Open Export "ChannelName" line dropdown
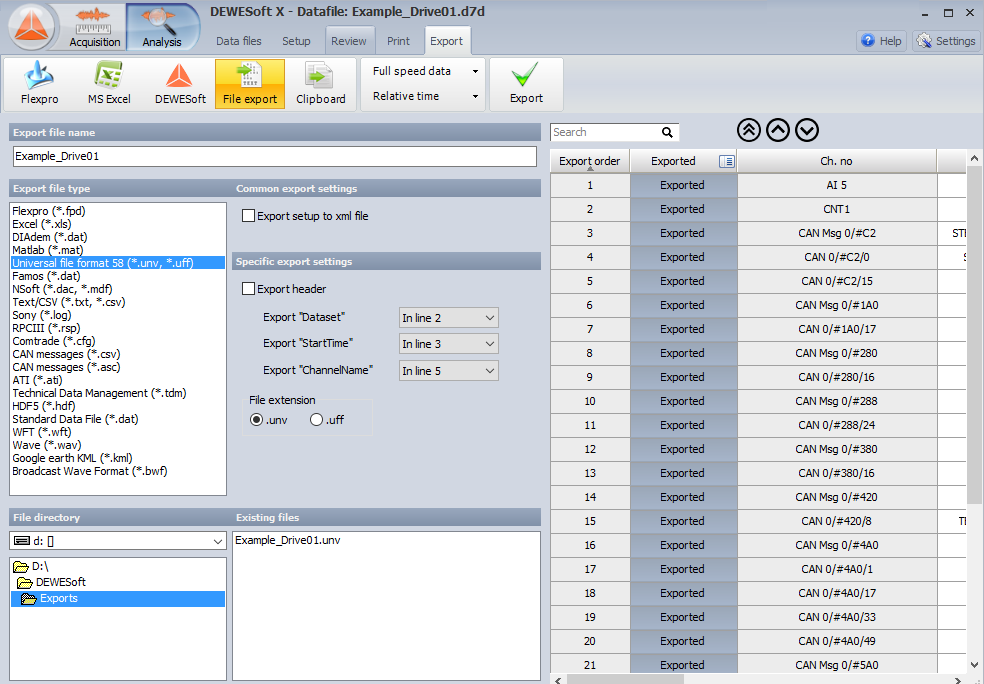The height and width of the screenshot is (684, 984). [449, 371]
